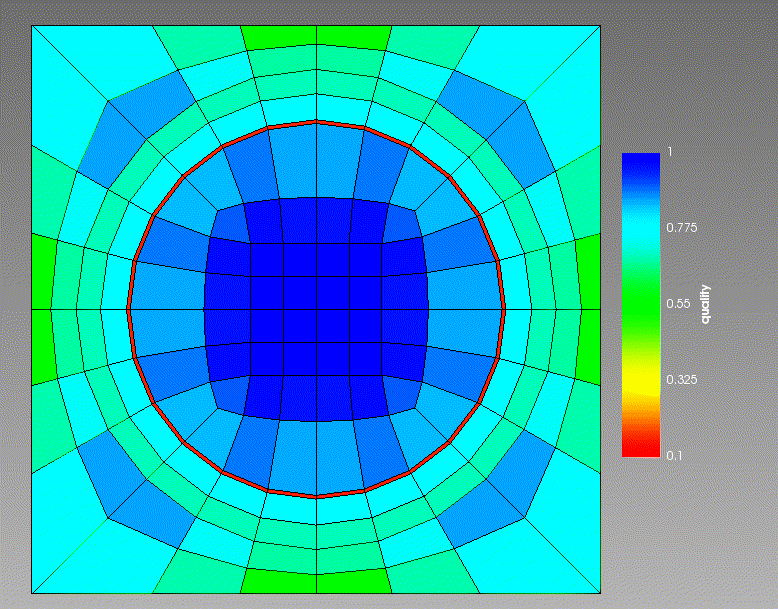
Task: Click the 0.55 legend tick label
Action: [677, 304]
